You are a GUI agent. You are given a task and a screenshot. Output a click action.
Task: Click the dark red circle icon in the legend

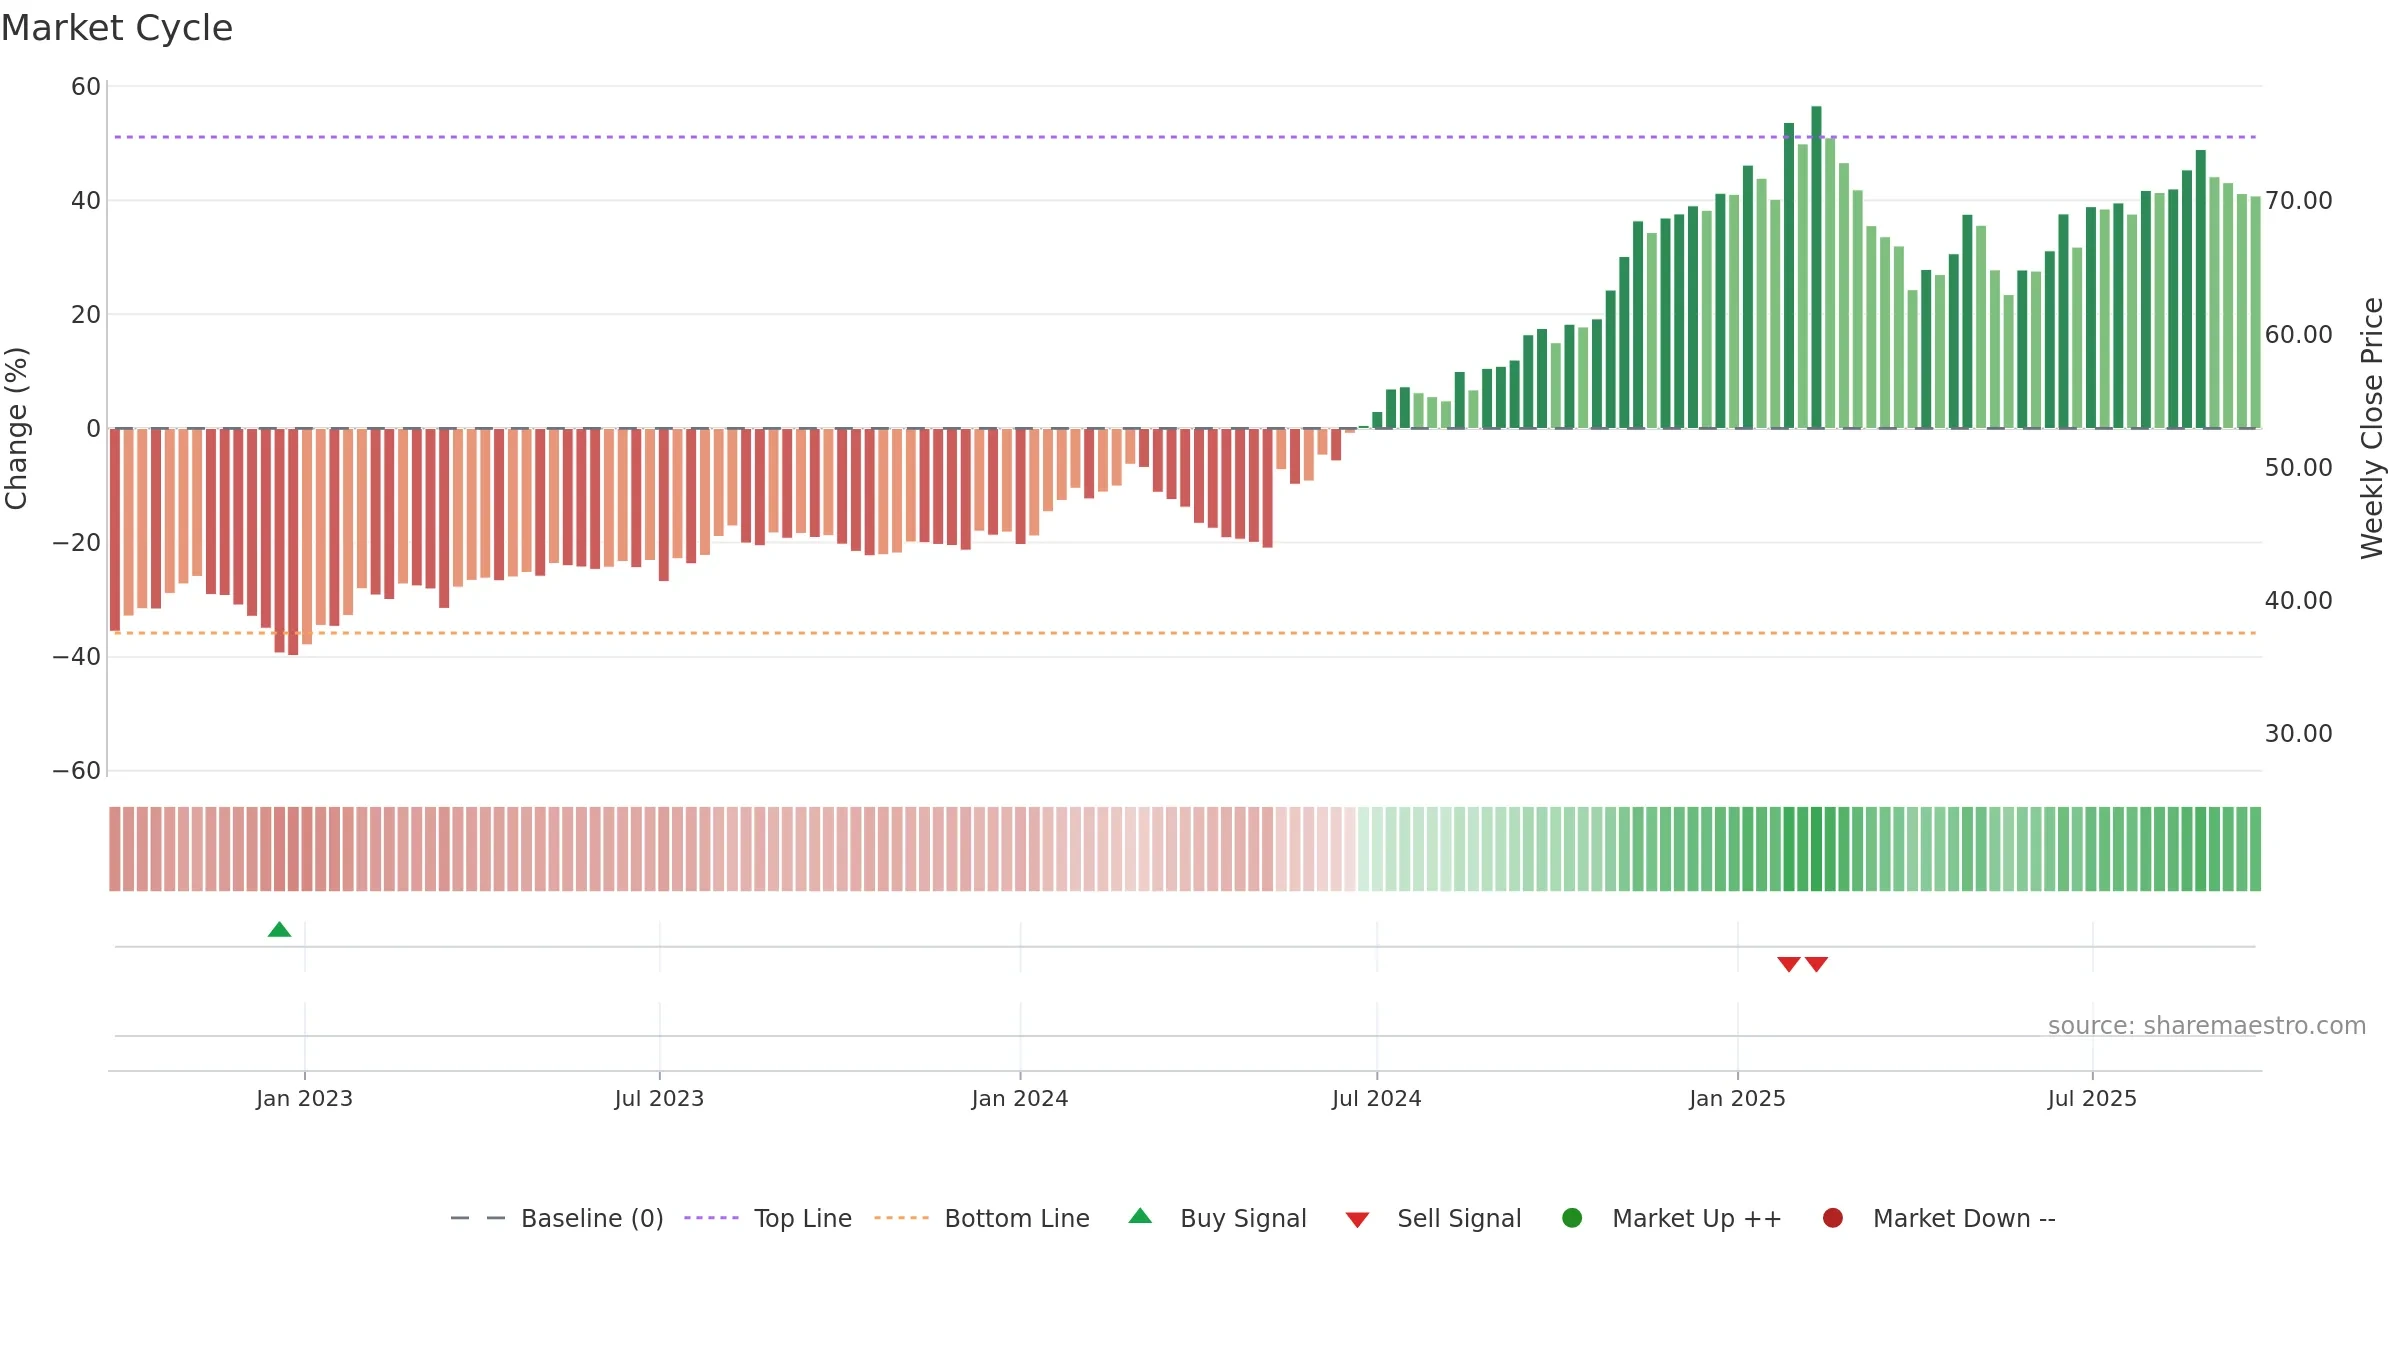click(x=1833, y=1218)
